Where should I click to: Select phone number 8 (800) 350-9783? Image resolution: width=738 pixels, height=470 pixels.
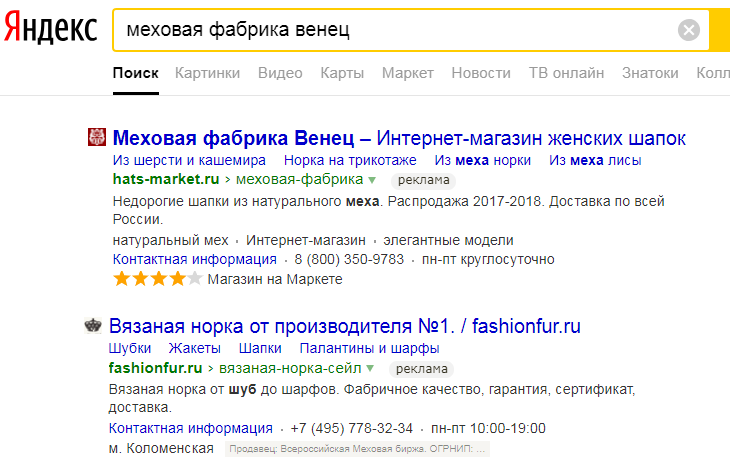coord(349,259)
